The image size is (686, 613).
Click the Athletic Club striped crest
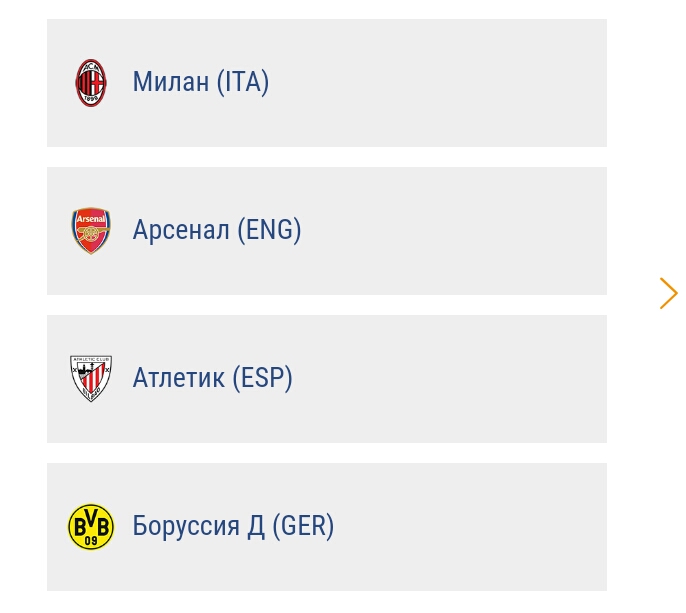91,379
